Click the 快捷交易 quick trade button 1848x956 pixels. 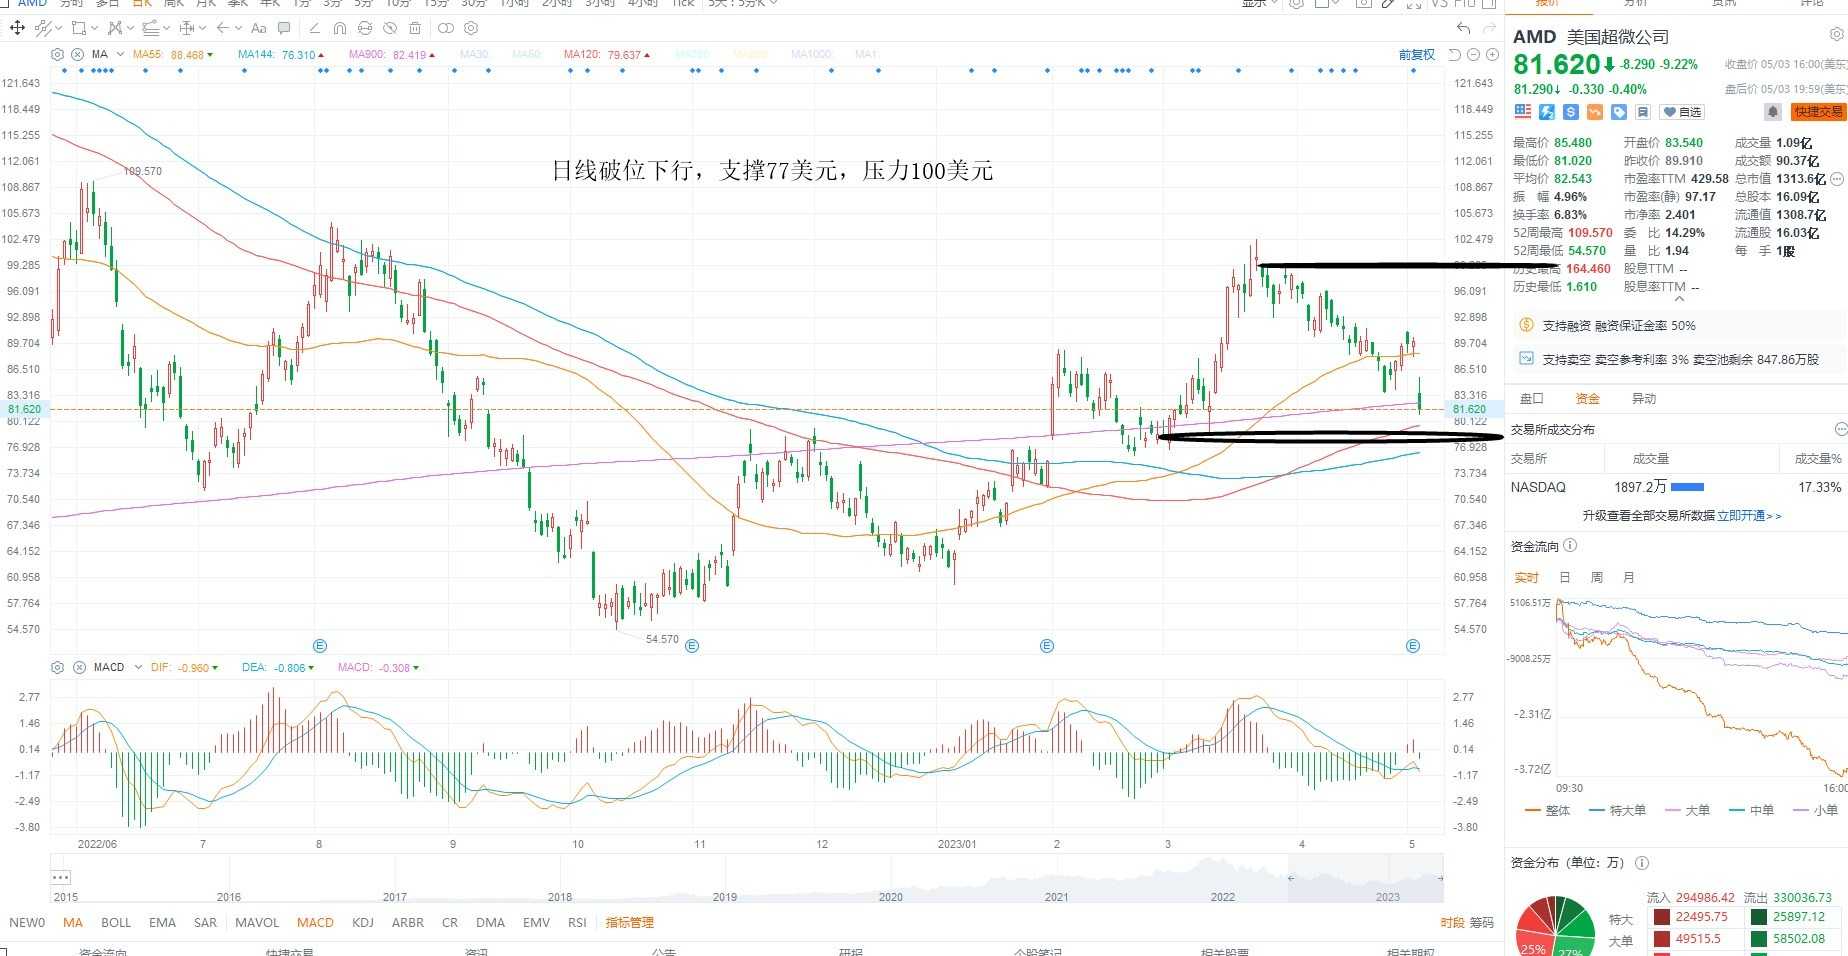1817,112
